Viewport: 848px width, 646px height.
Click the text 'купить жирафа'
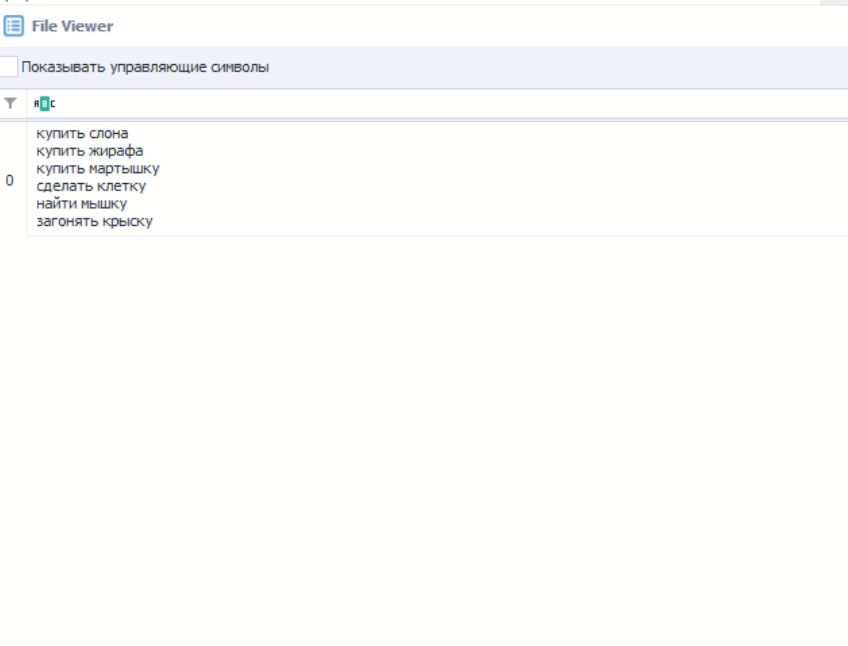coord(90,151)
